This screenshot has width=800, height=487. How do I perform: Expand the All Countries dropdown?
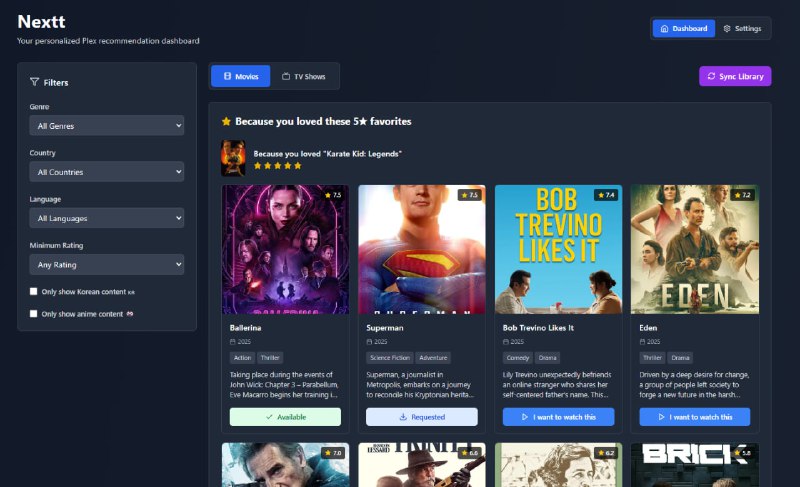tap(107, 172)
